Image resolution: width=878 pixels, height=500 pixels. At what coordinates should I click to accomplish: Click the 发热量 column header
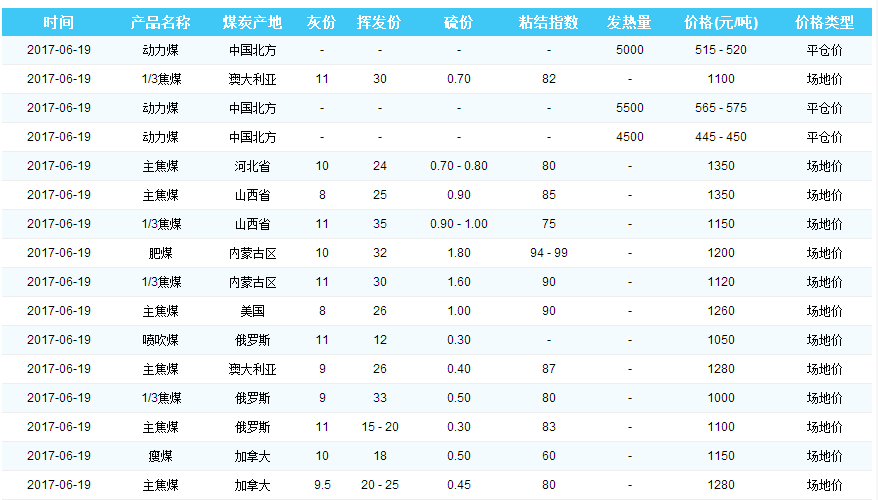[630, 22]
